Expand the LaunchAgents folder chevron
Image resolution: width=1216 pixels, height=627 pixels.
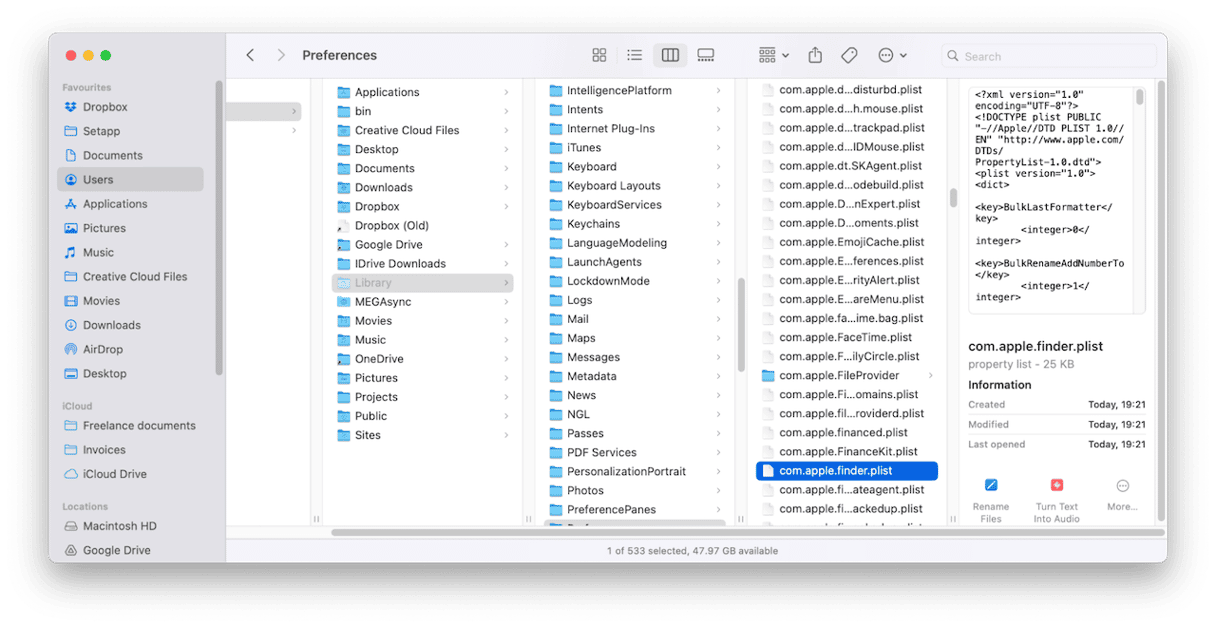pos(718,262)
